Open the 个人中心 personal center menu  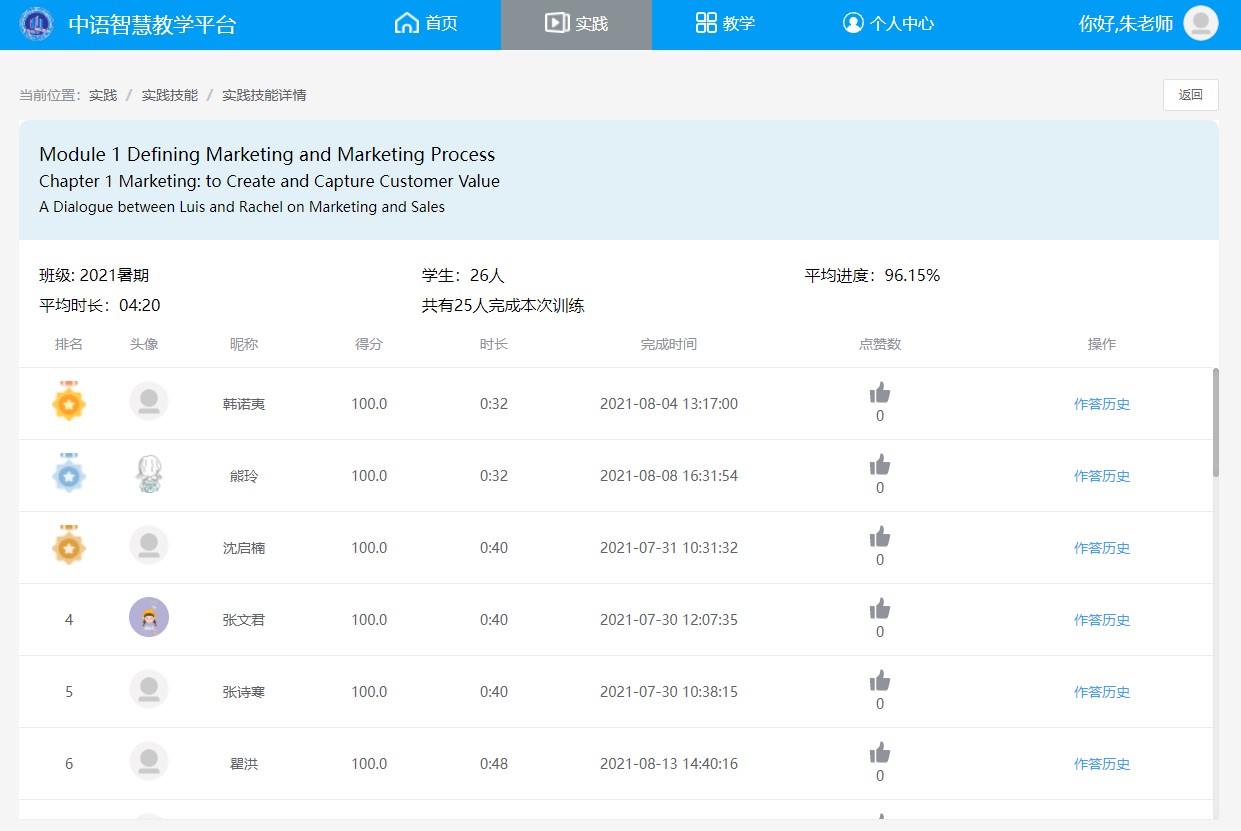point(888,23)
